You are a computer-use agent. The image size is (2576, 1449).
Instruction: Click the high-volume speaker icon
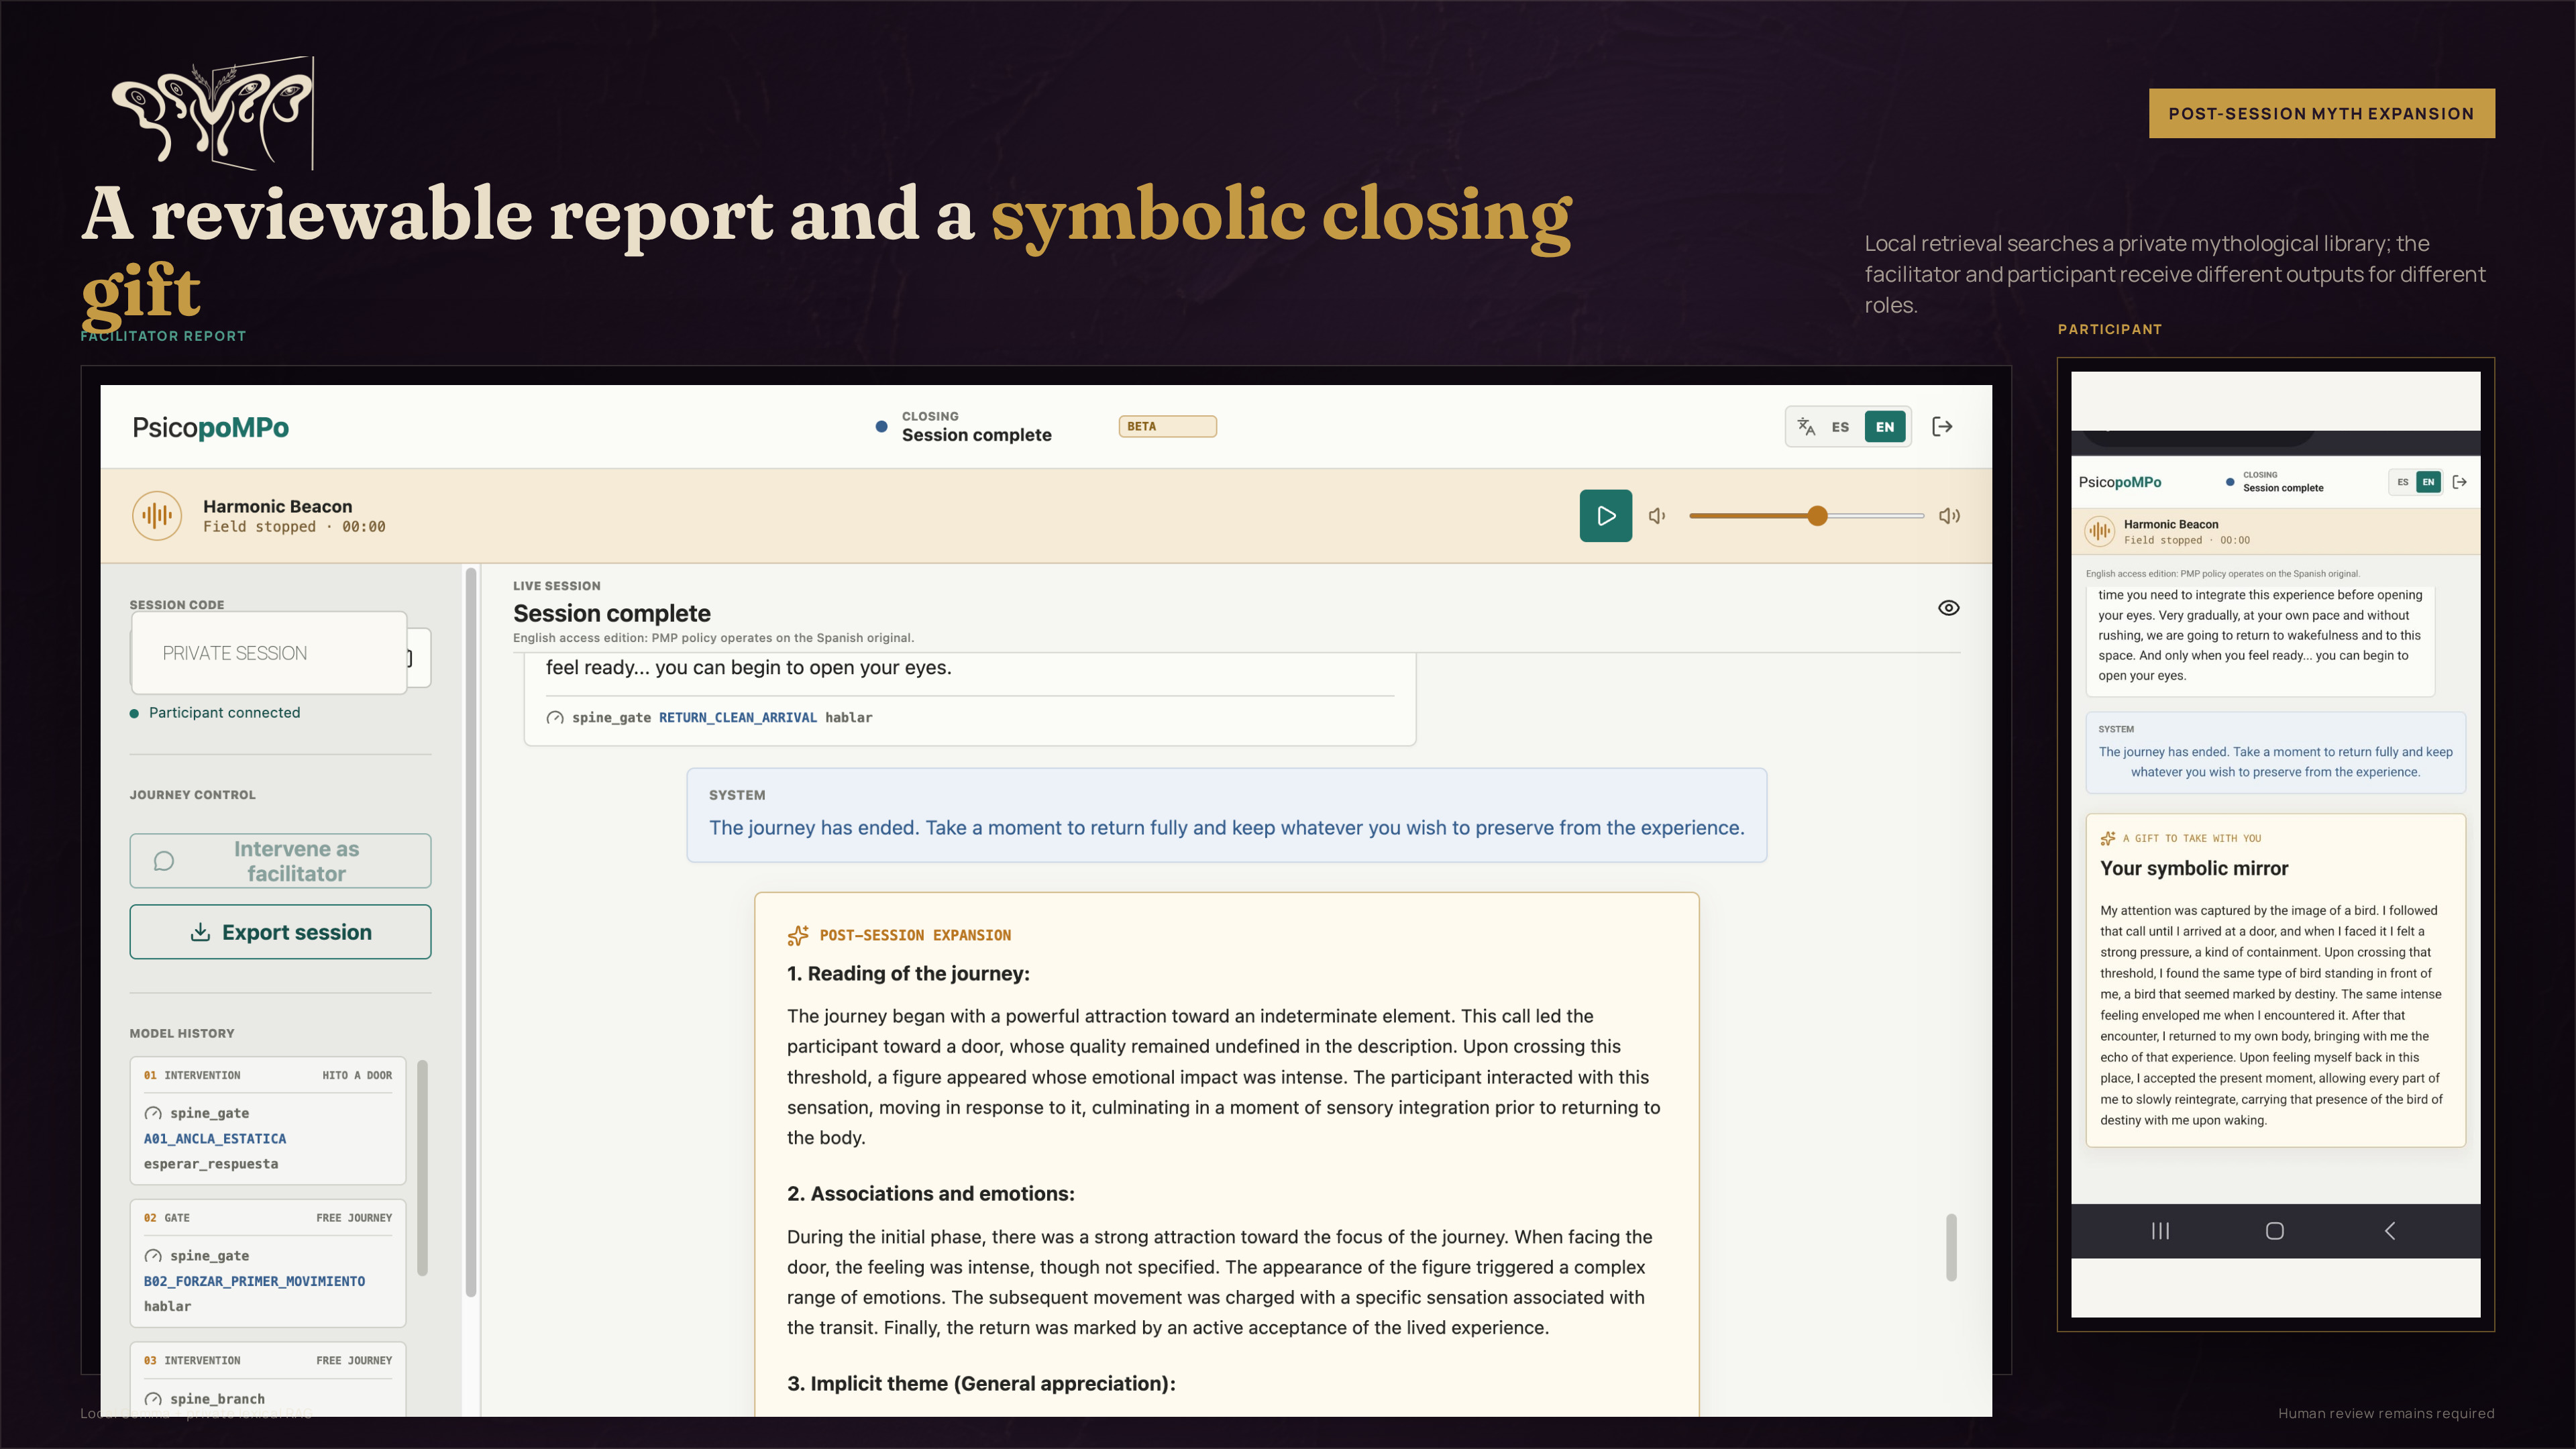tap(1949, 516)
